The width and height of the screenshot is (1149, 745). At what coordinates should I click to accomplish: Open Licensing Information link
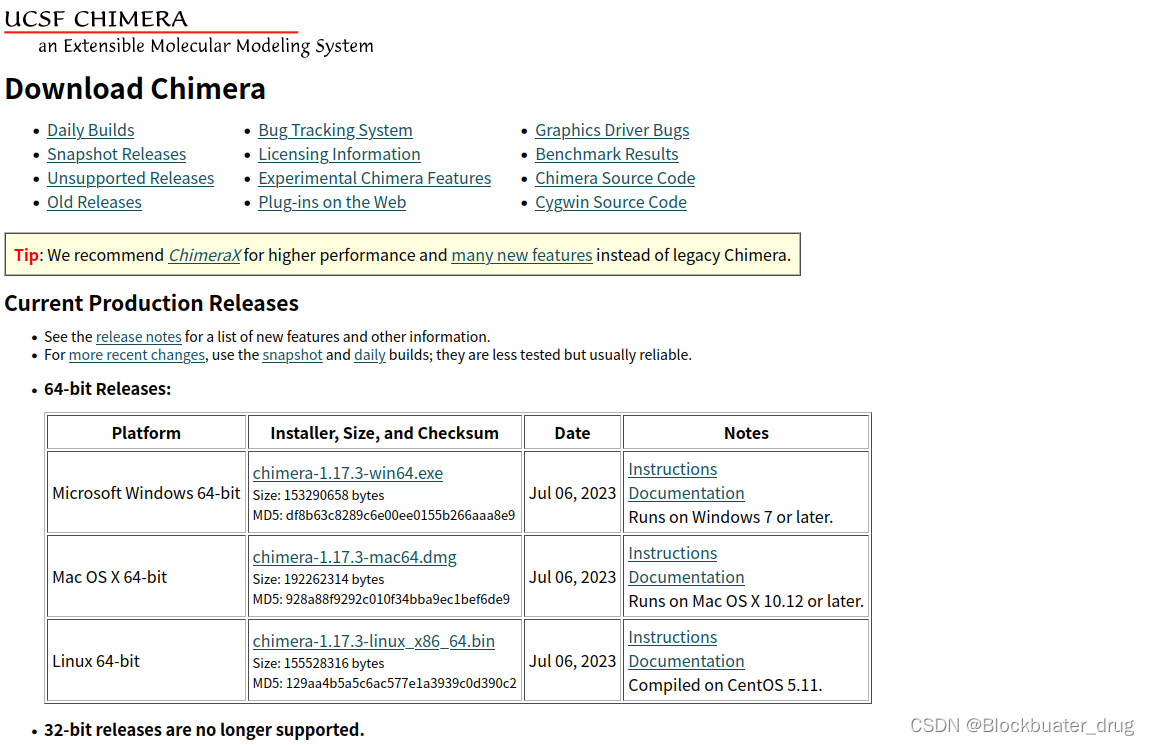pos(339,155)
